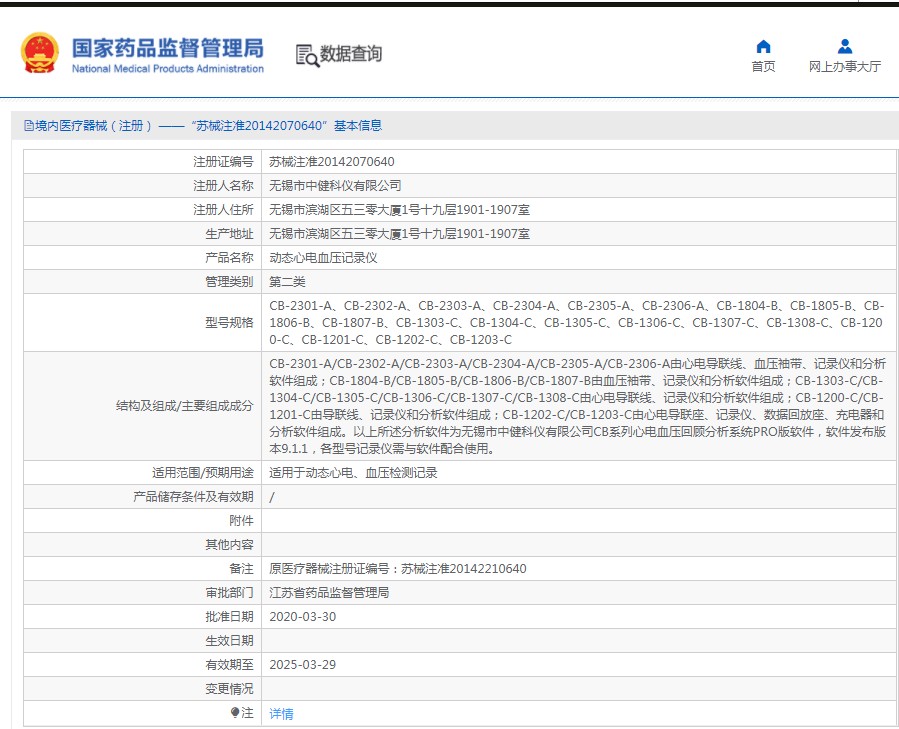Click the 型号规格 model list cell
This screenshot has height=729, width=899.
coord(577,322)
